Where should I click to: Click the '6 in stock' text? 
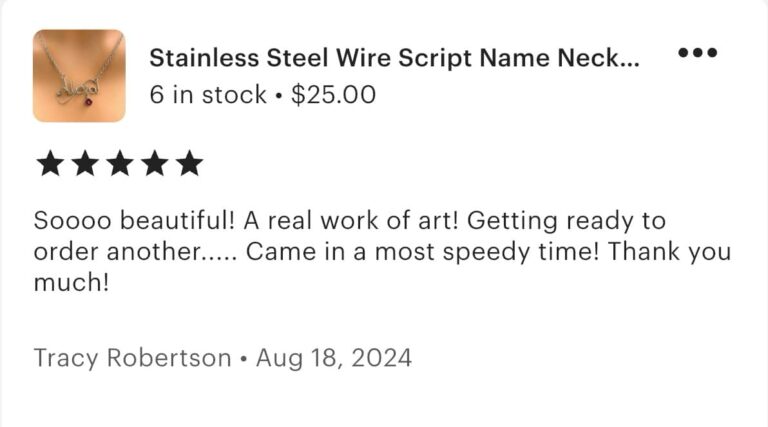208,95
